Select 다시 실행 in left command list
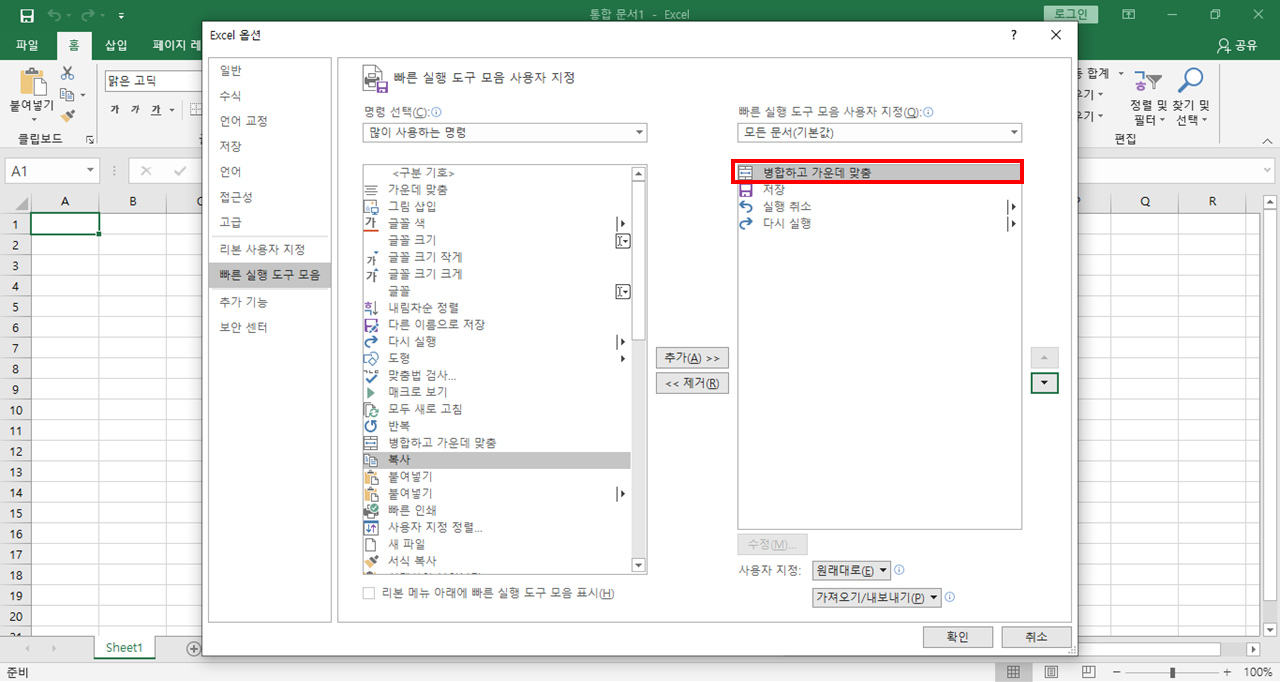Image resolution: width=1280 pixels, height=682 pixels. coord(496,342)
